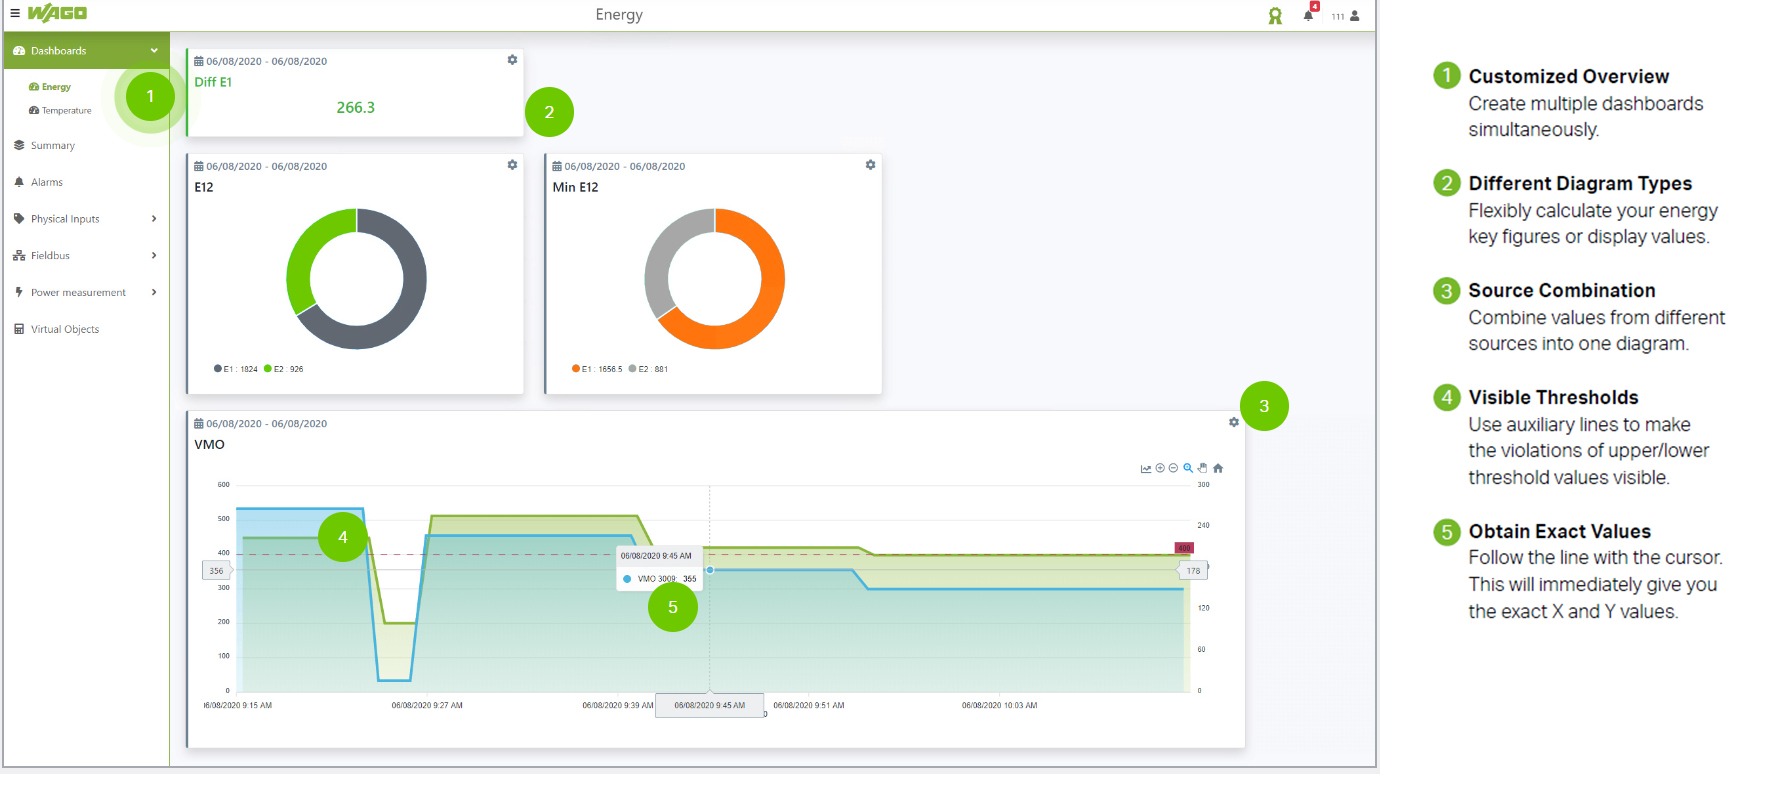Click the line-chart icon in VMO toolbar
The height and width of the screenshot is (789, 1766).
click(x=1146, y=468)
